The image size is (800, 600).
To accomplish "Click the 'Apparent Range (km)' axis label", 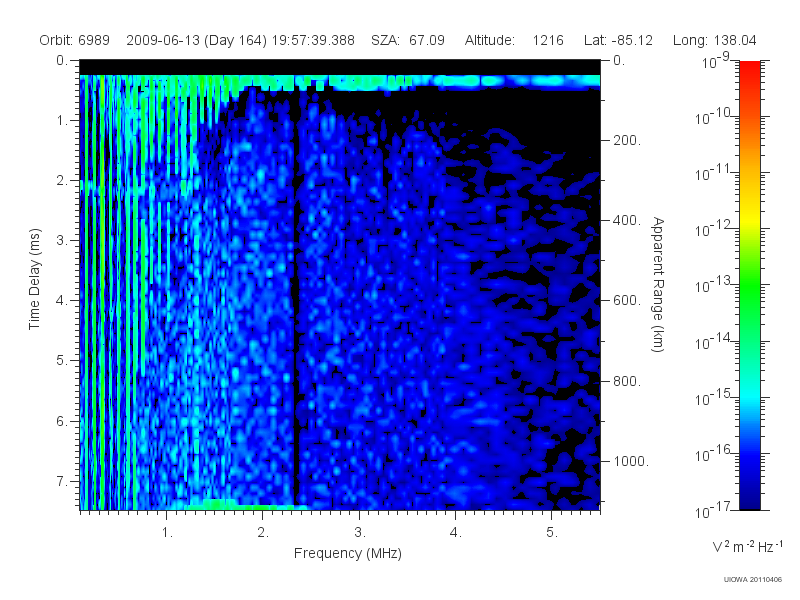I will (x=658, y=284).
